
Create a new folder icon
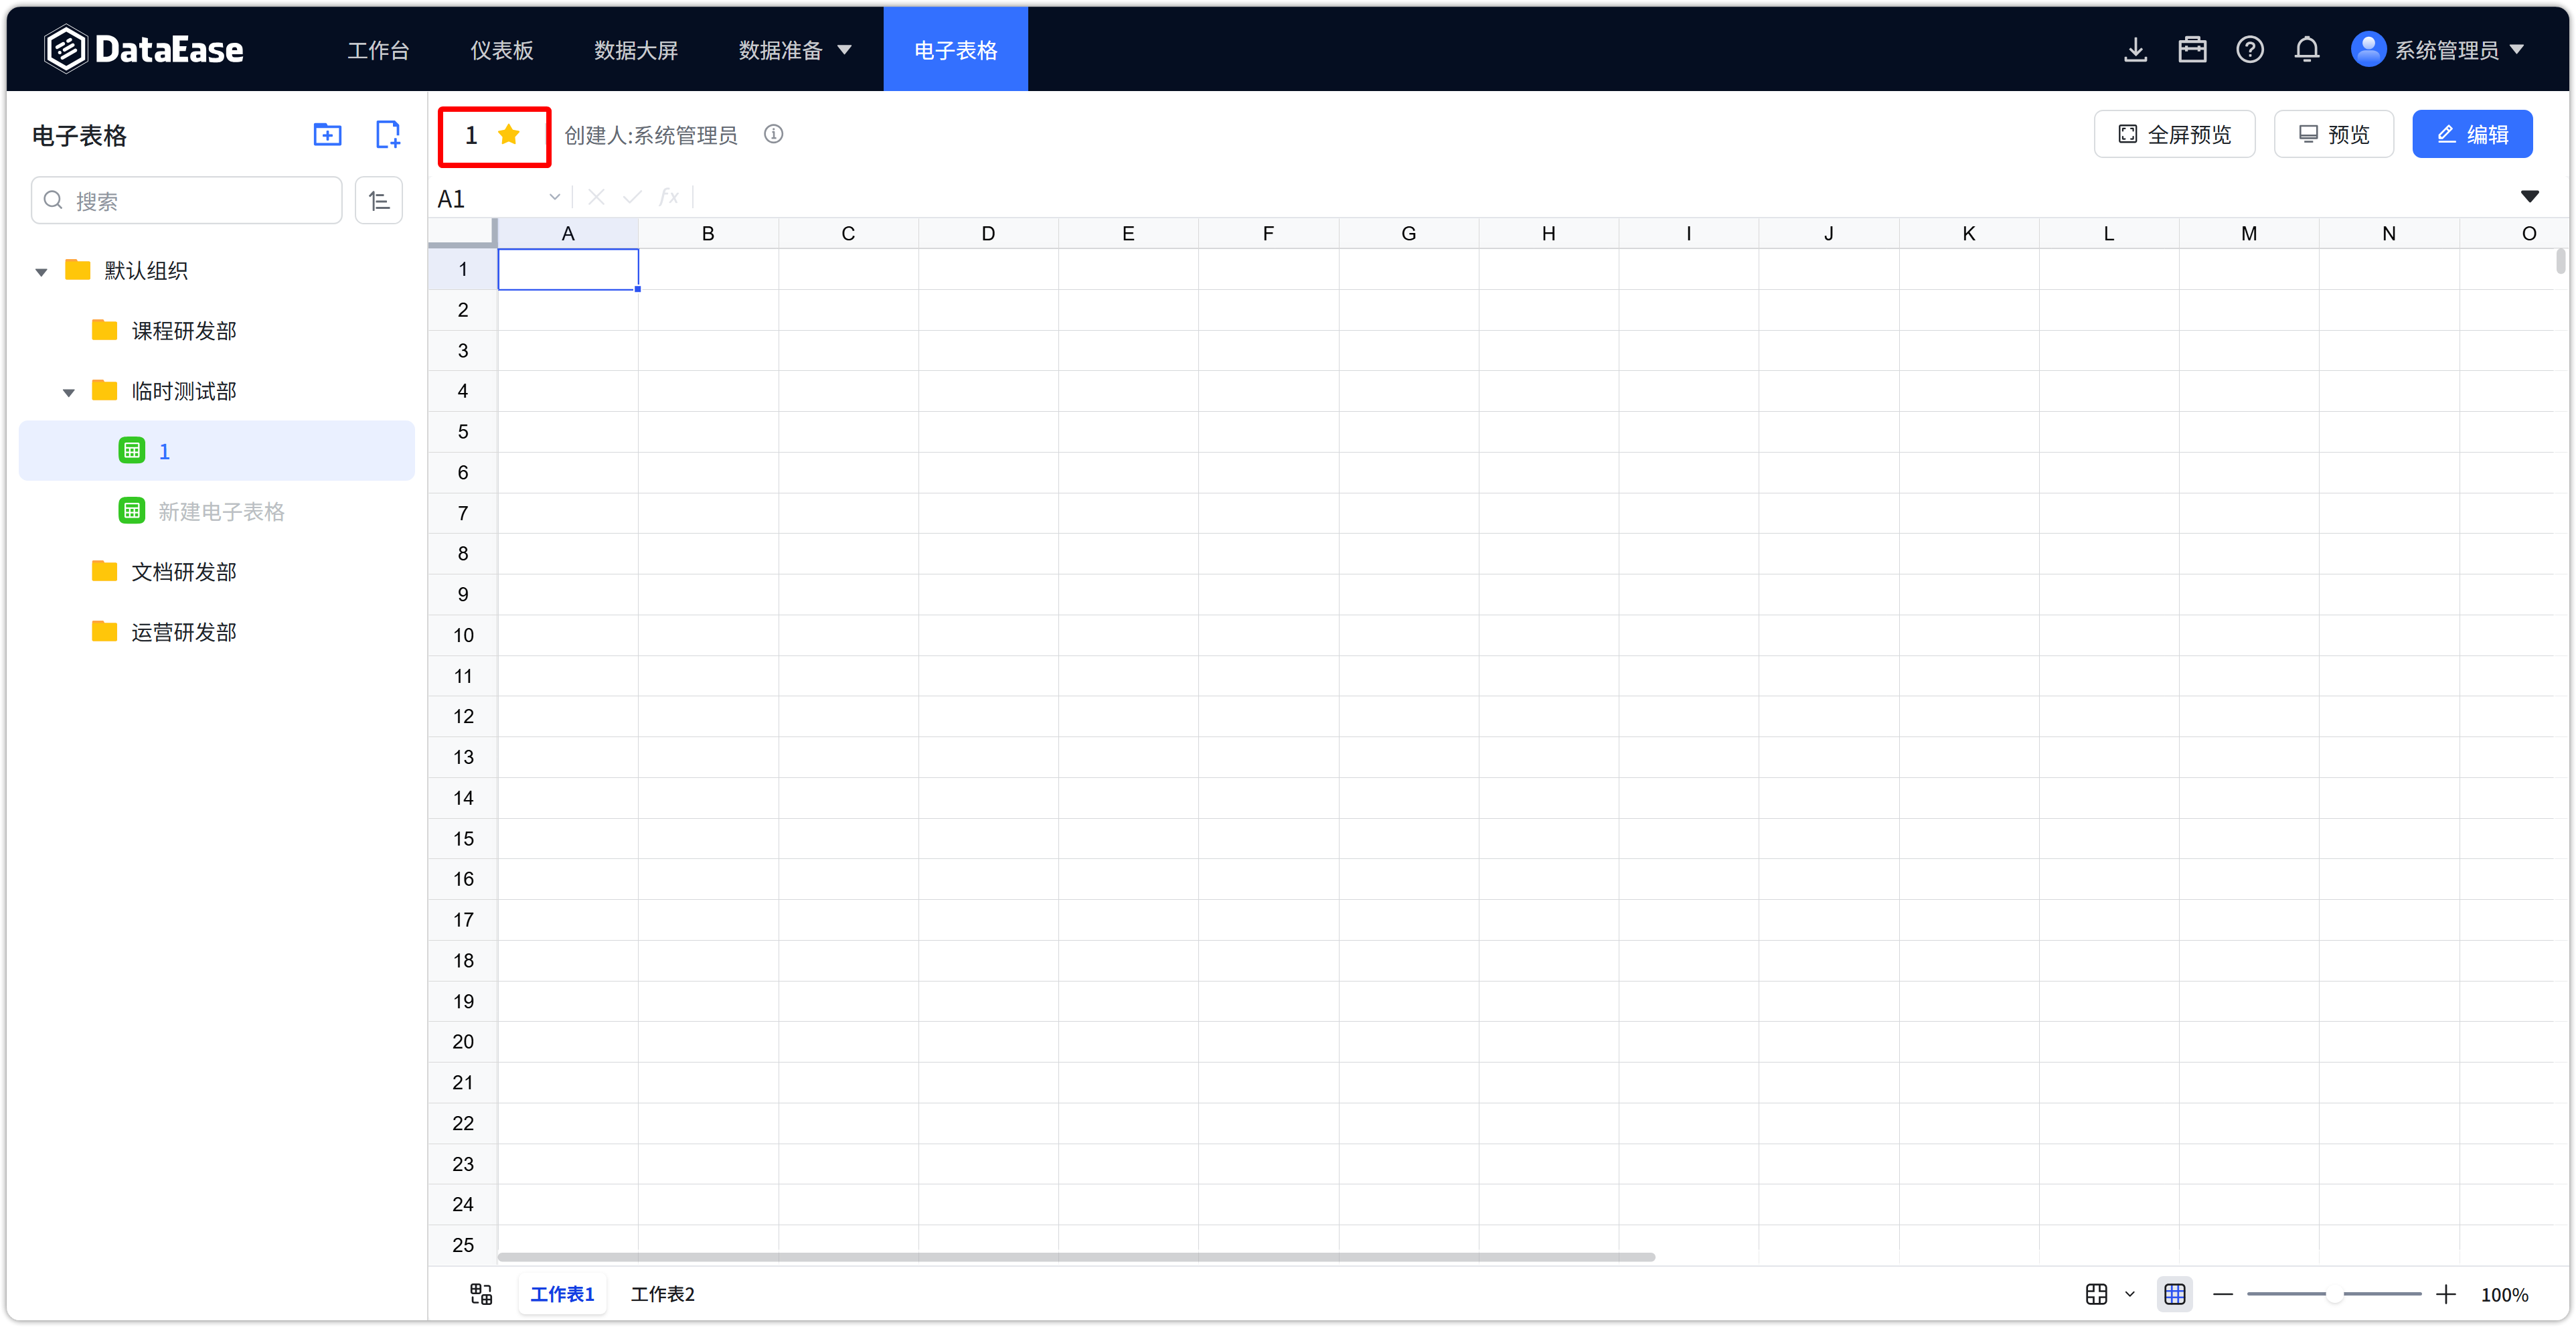coord(327,134)
